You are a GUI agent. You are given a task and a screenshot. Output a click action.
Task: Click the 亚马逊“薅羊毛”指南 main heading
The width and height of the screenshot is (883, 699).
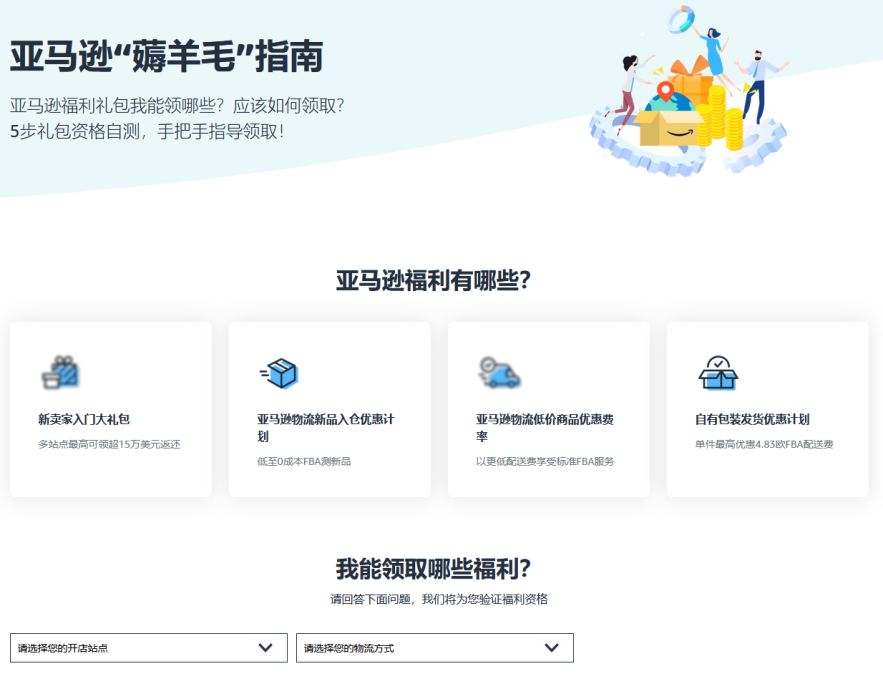click(x=166, y=56)
